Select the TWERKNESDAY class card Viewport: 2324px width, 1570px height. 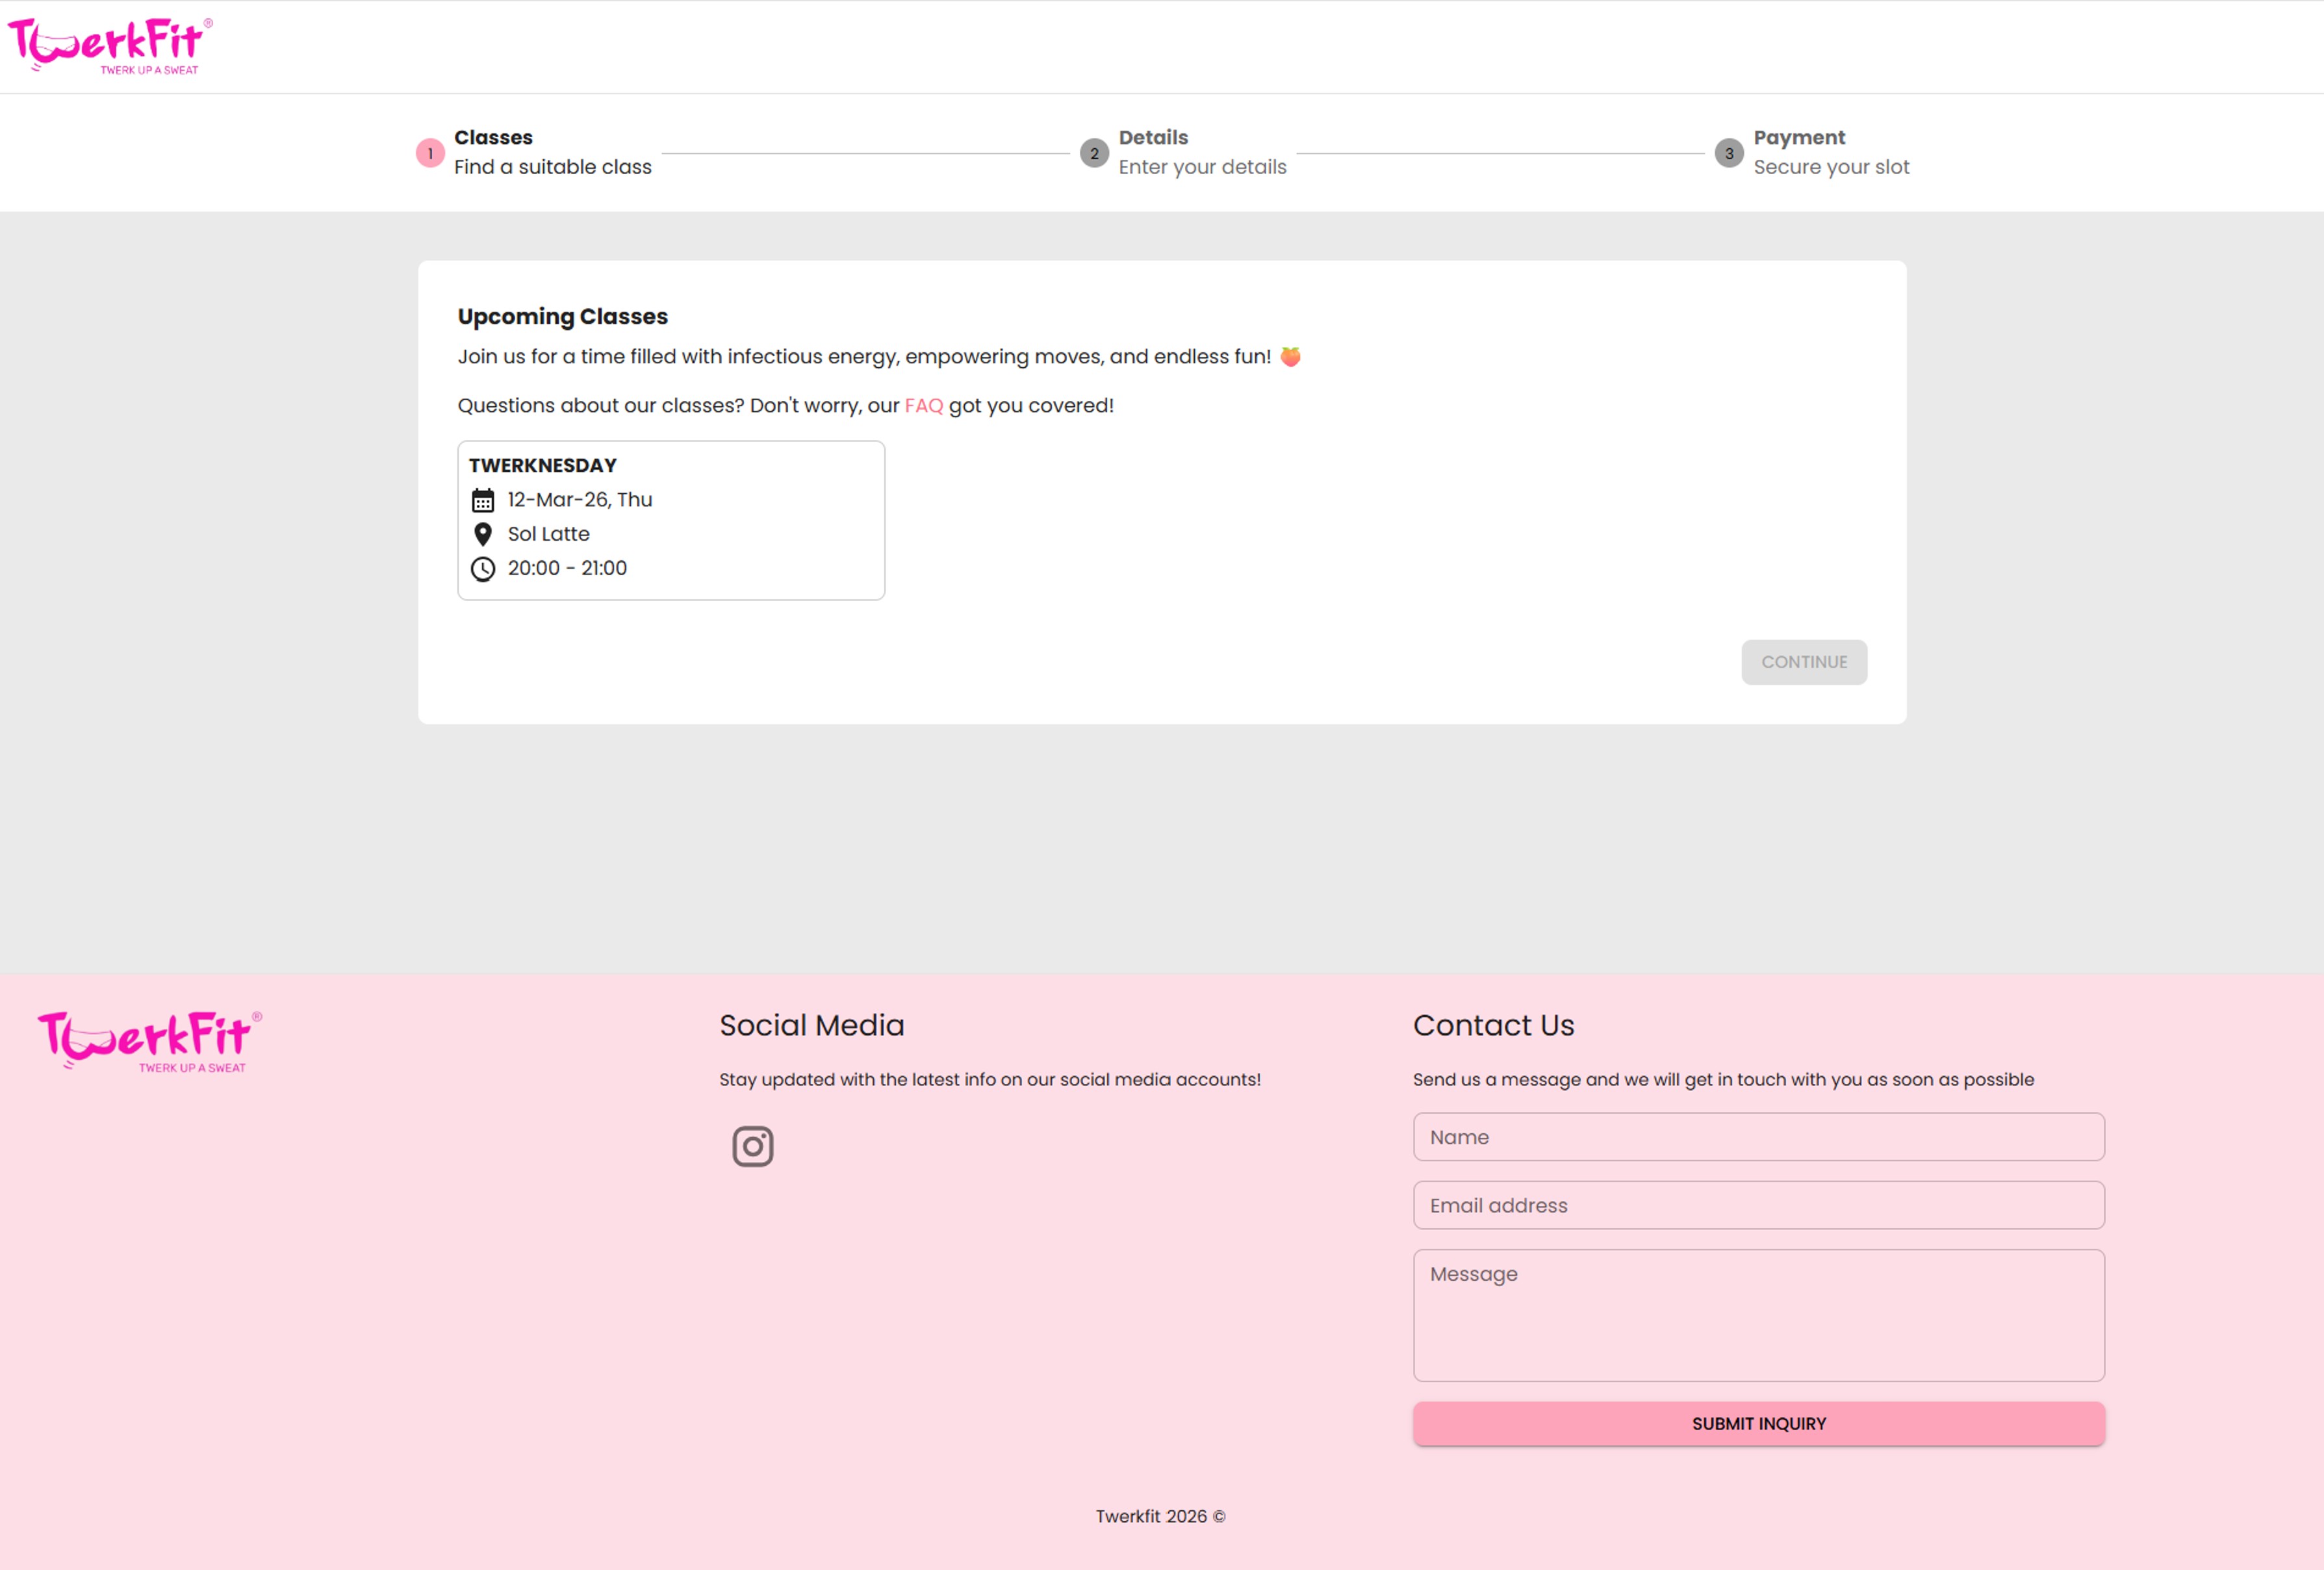[671, 520]
